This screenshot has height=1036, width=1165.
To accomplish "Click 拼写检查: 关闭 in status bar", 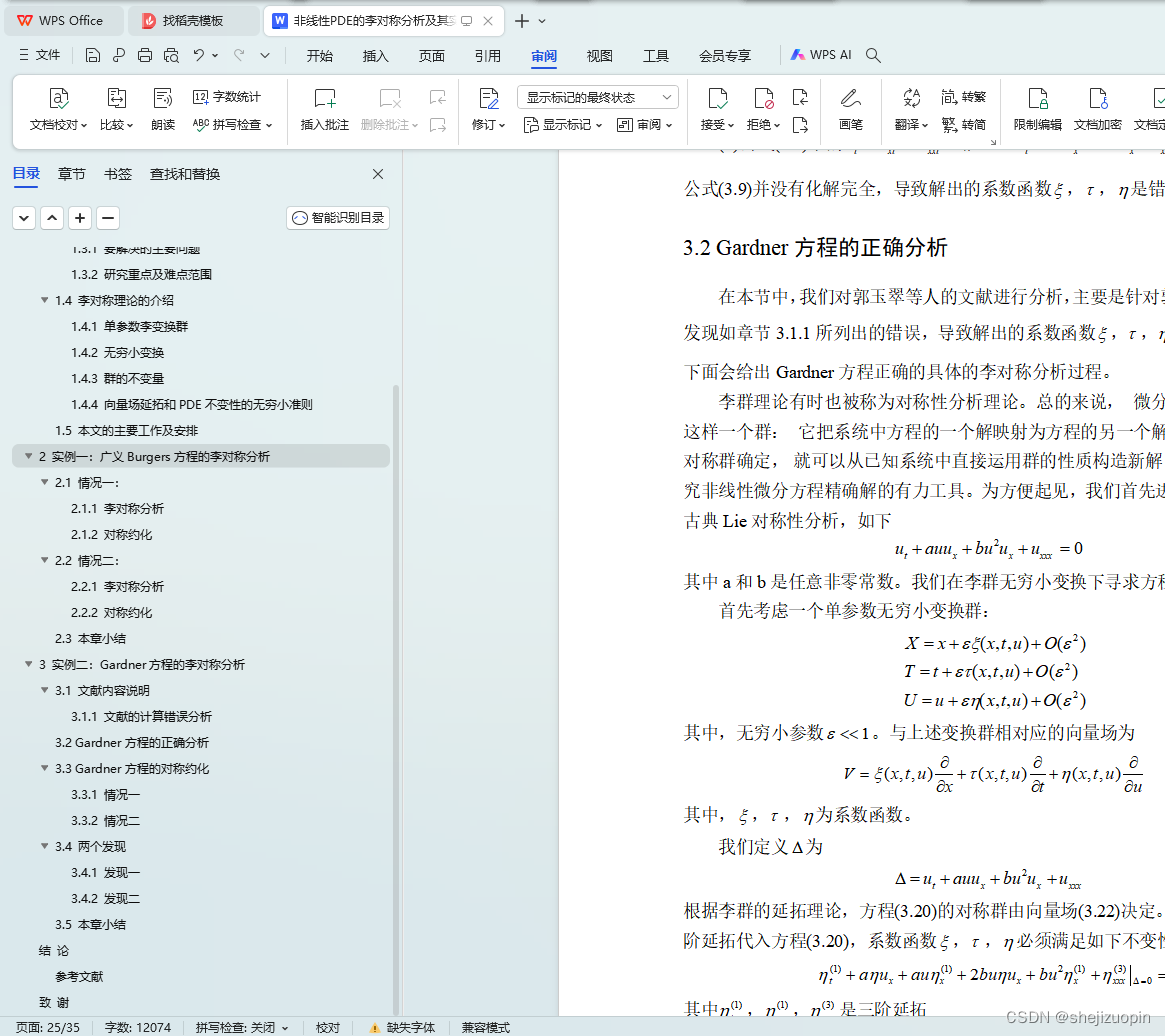I will [x=241, y=1027].
